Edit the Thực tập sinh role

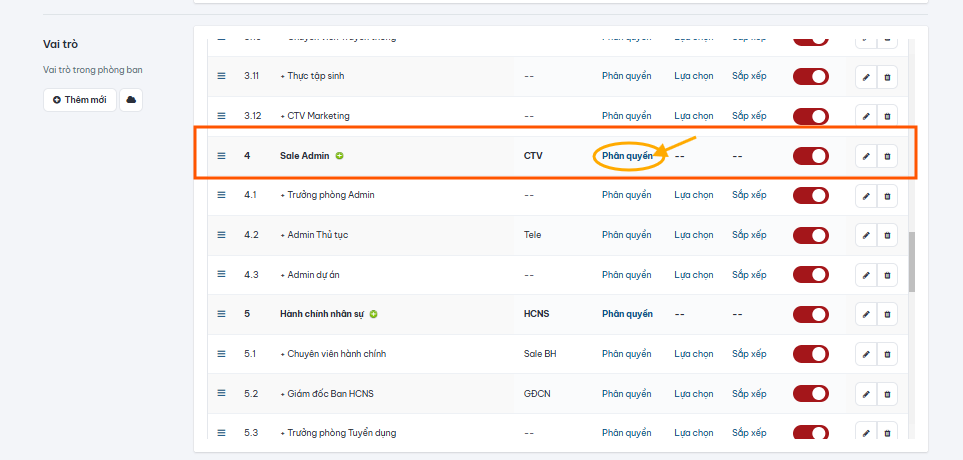tap(866, 77)
